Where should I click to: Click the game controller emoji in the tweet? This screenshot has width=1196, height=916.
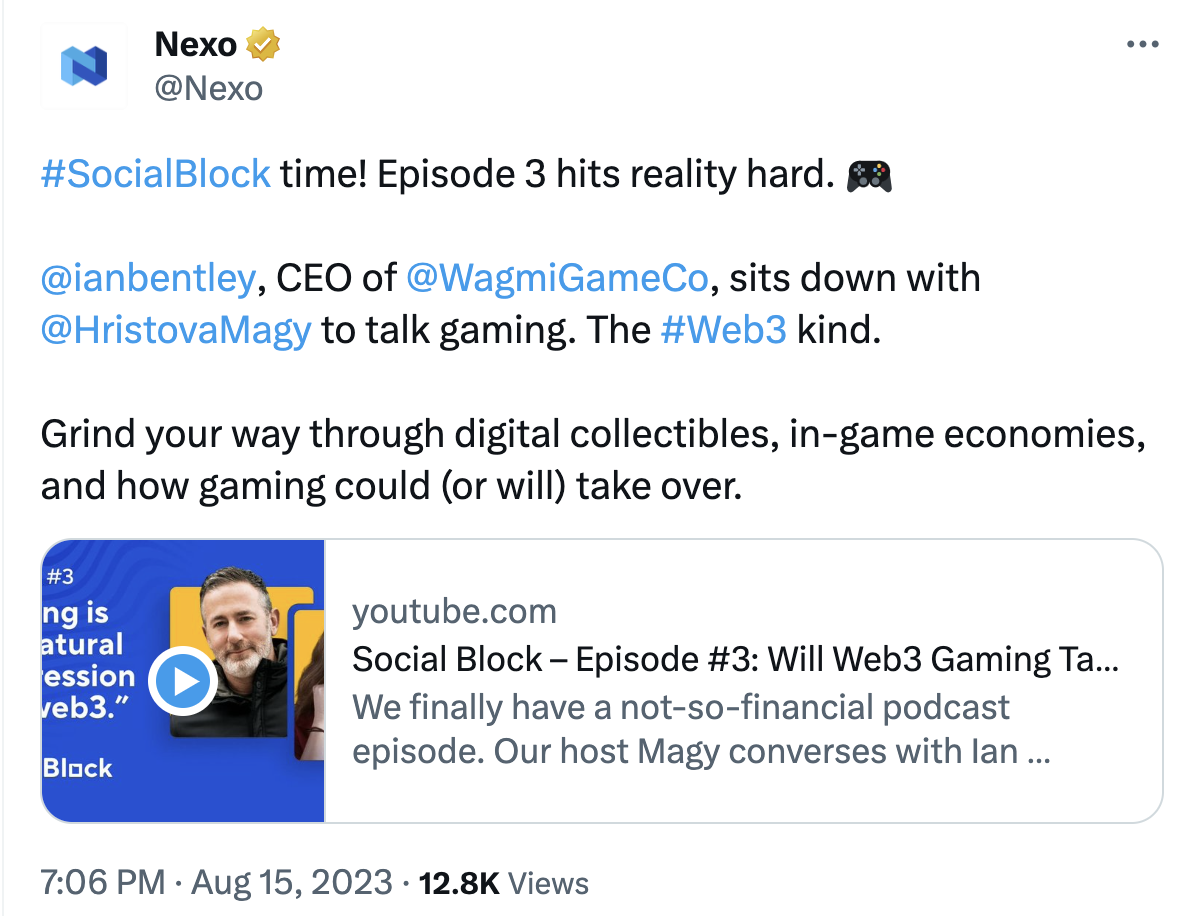click(868, 174)
